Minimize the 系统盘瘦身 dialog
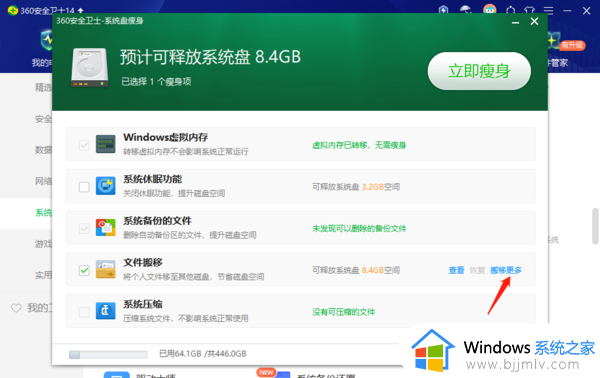 coord(515,22)
